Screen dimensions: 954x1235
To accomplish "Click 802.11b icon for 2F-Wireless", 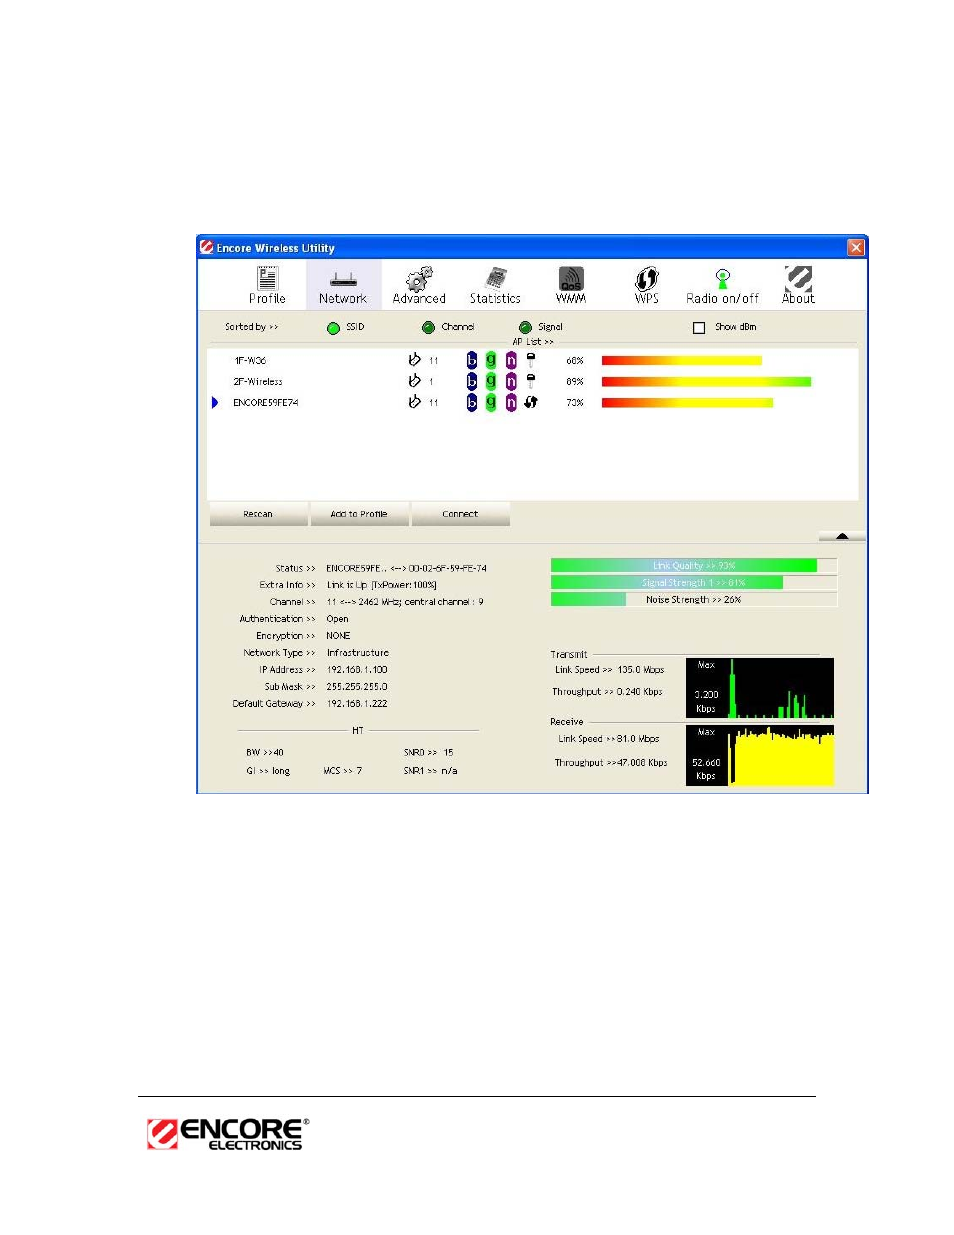I will click(x=472, y=381).
